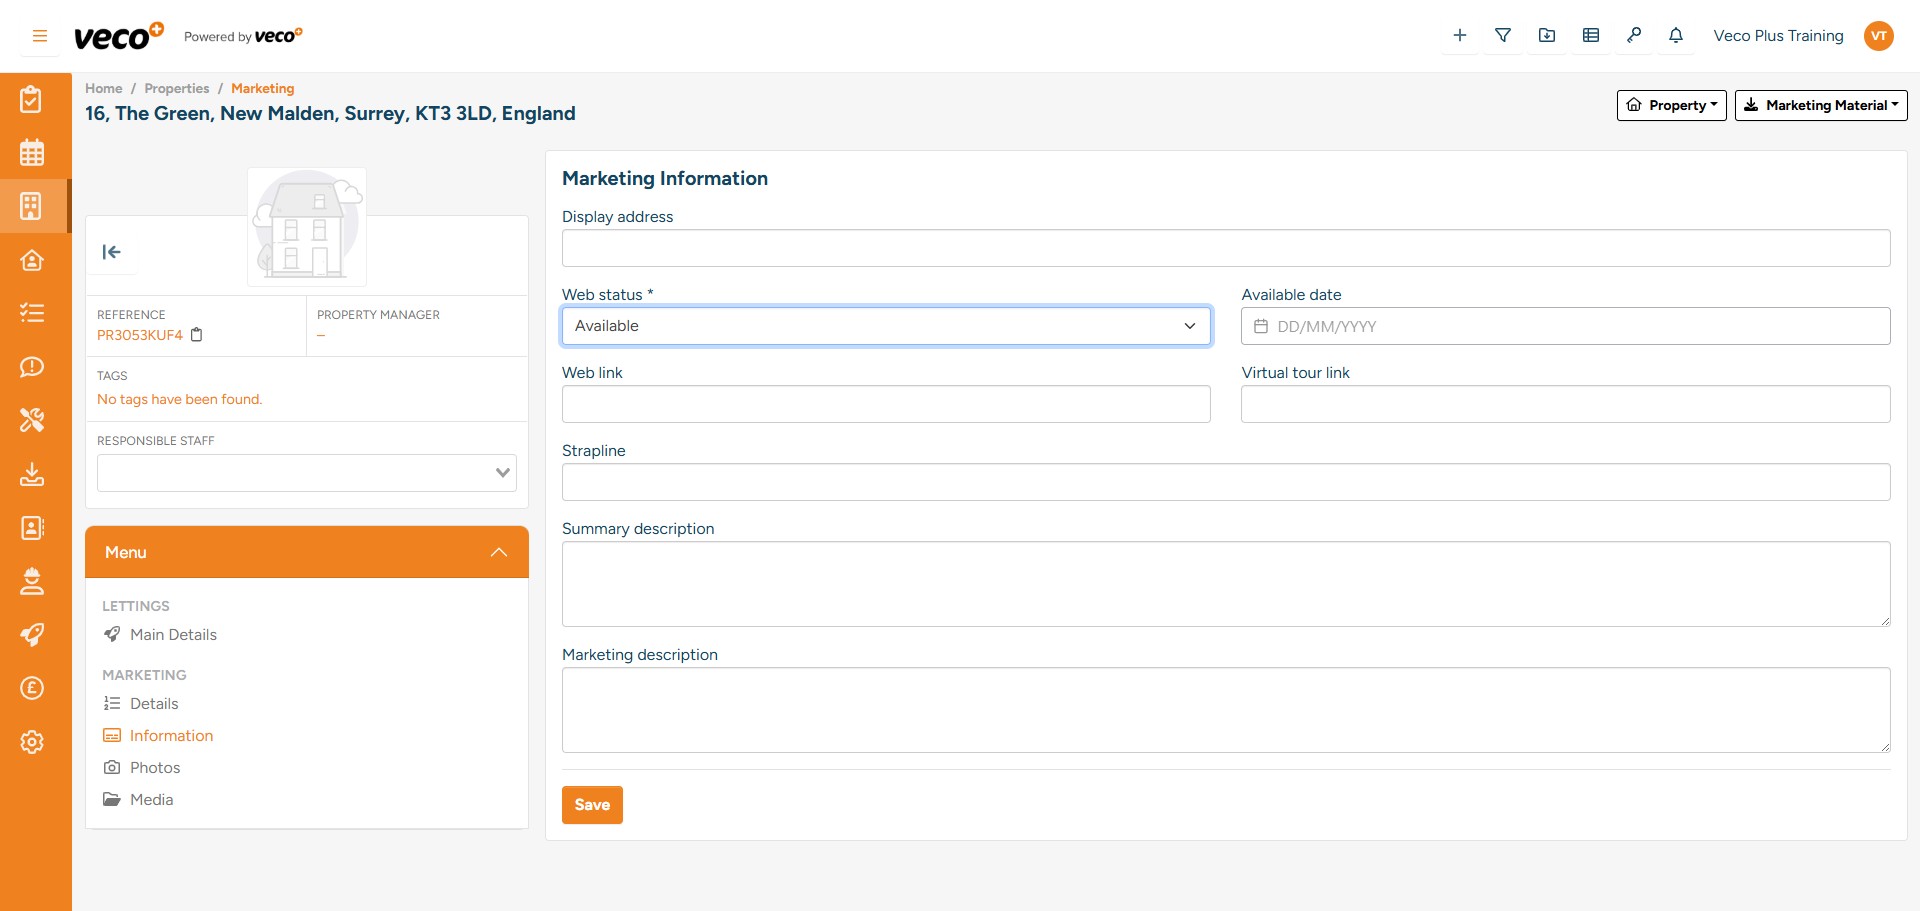Image resolution: width=1920 pixels, height=911 pixels.
Task: Select the calendar icon in sidebar
Action: pos(33,152)
